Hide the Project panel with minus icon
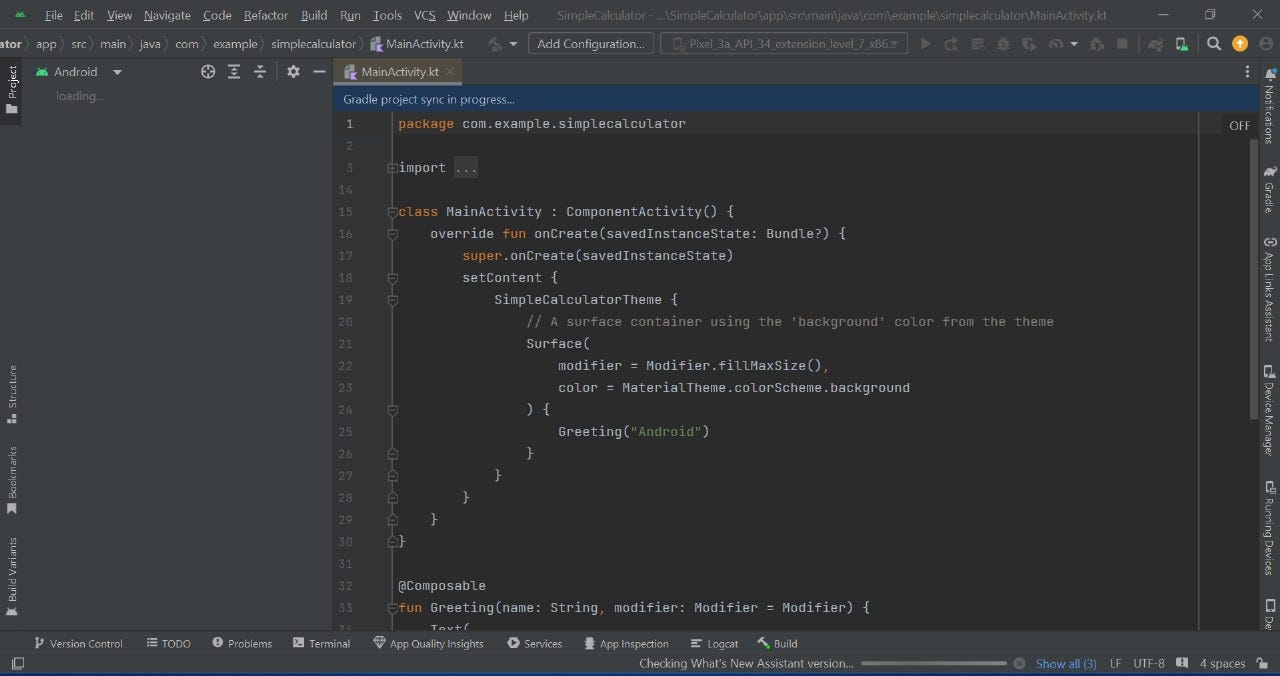This screenshot has height=676, width=1280. 319,72
